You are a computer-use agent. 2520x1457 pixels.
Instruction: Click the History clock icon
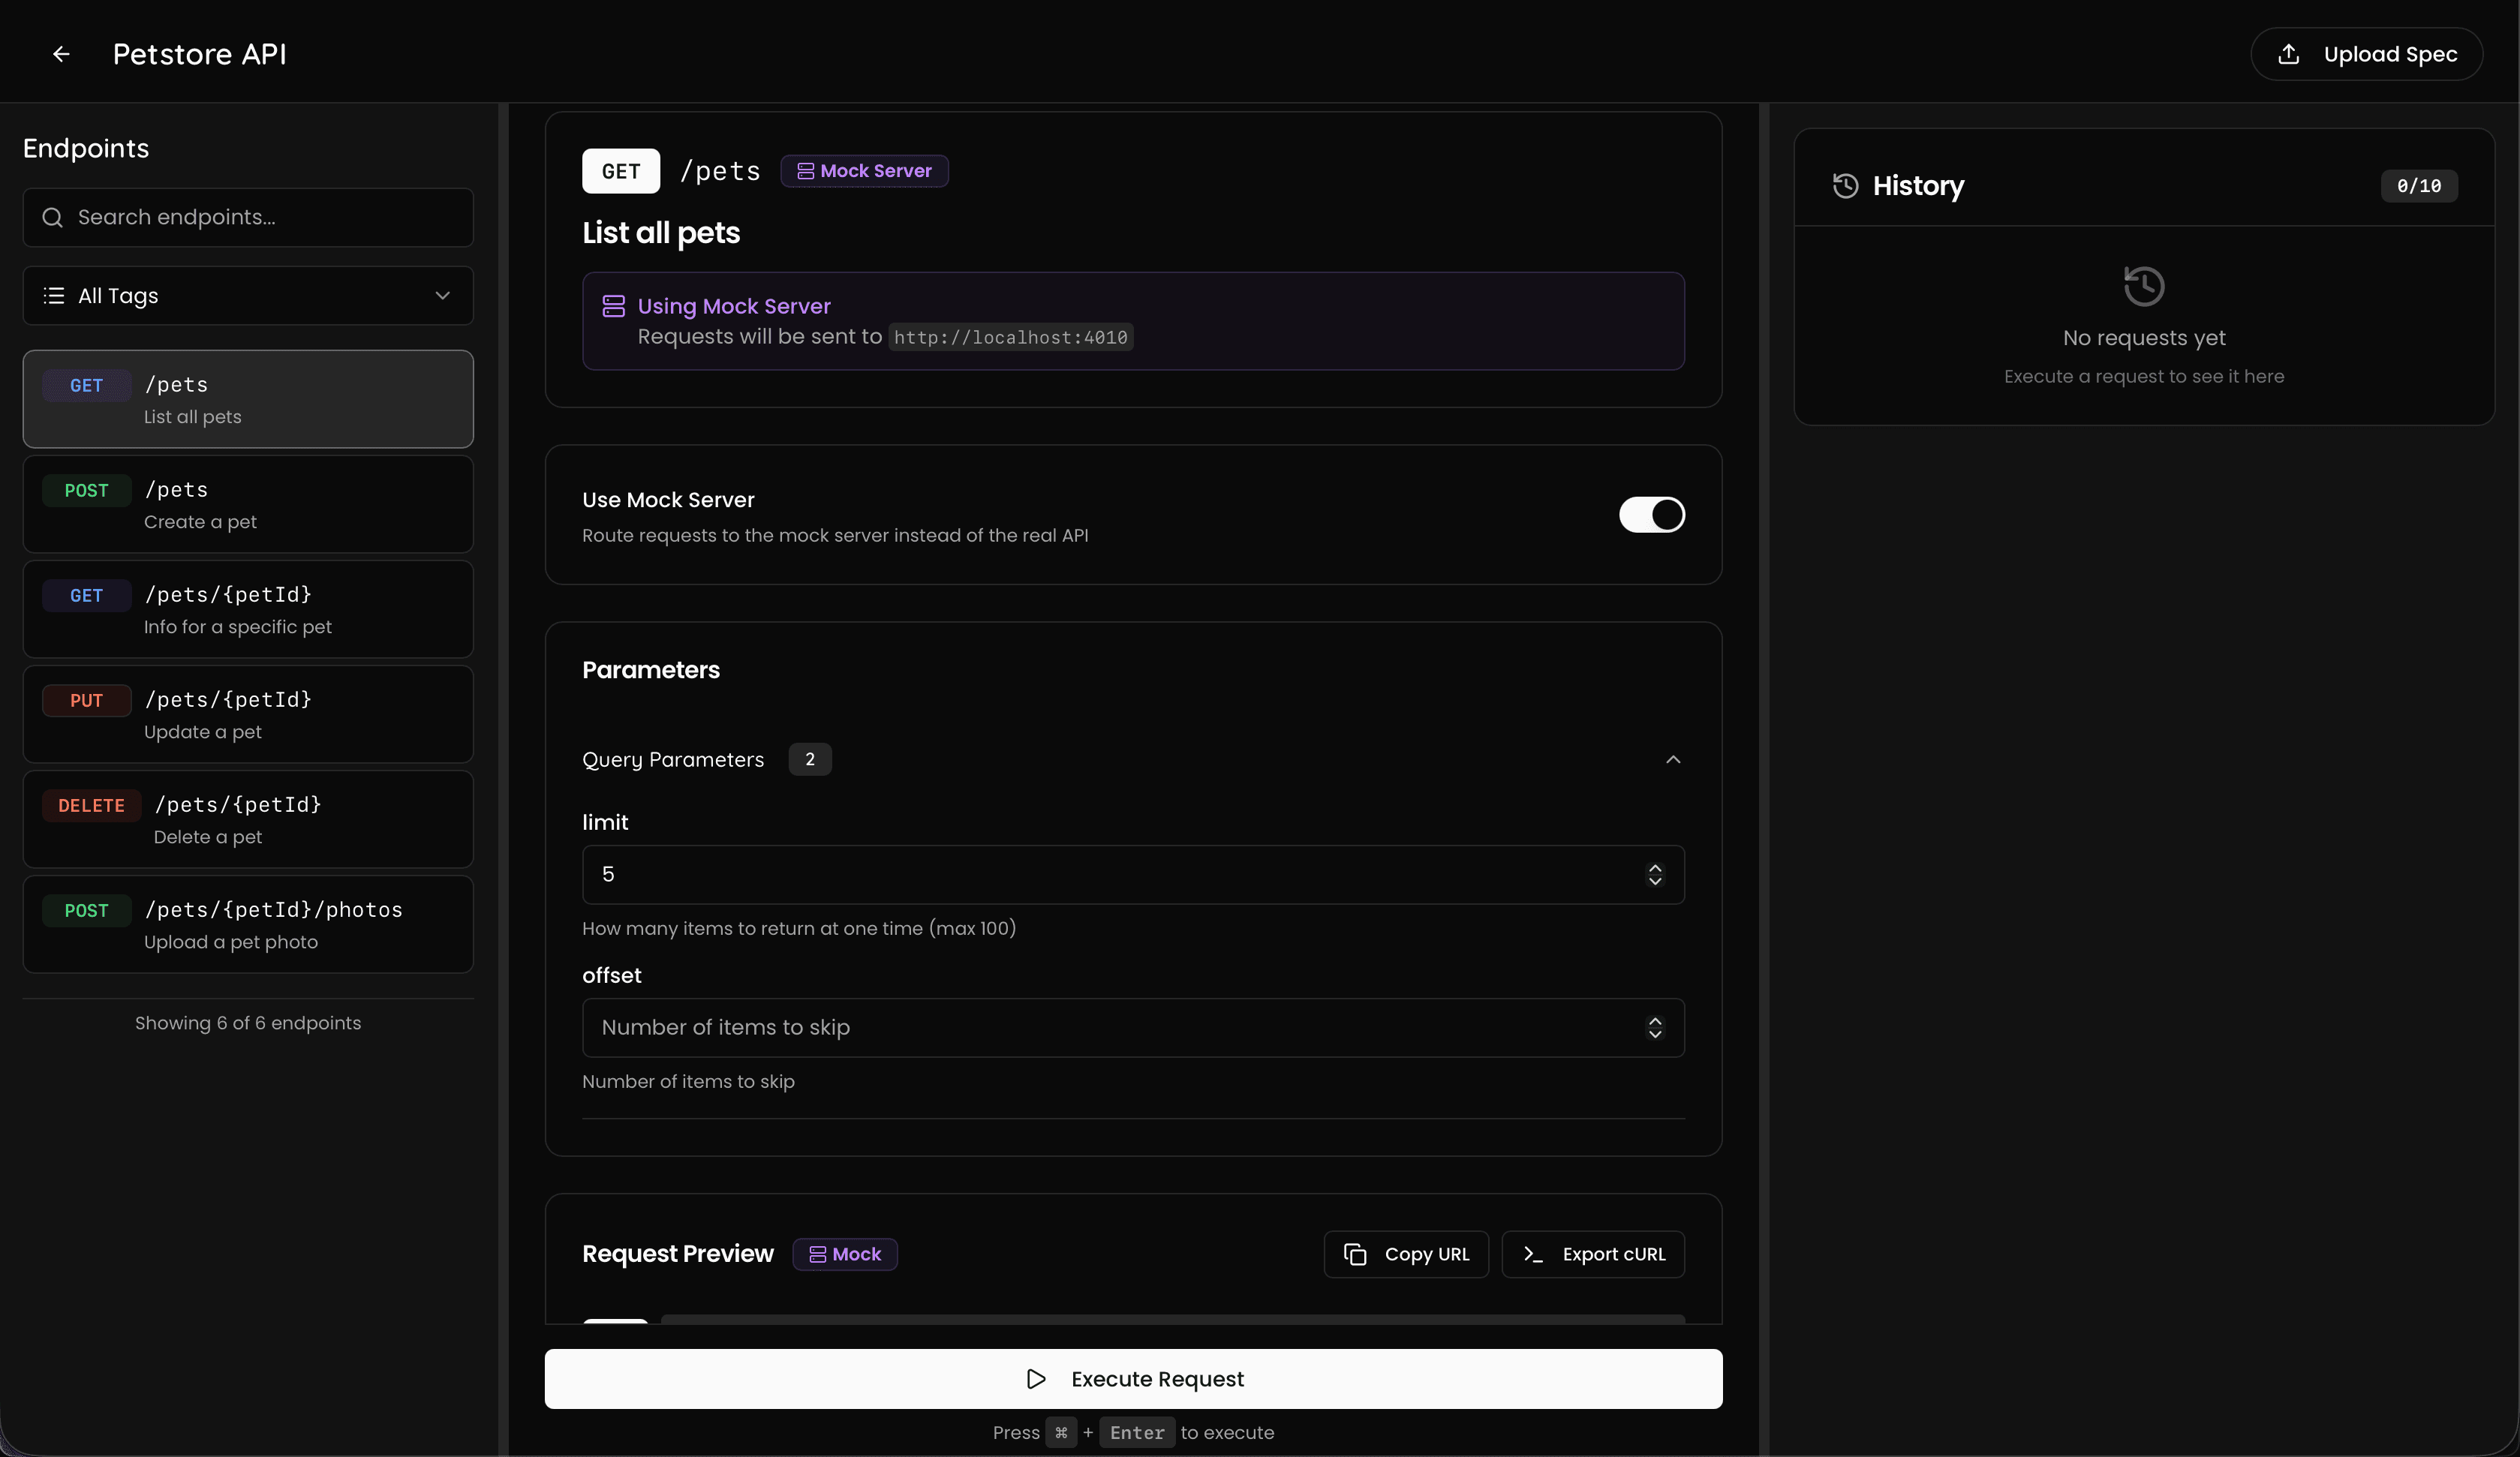1845,186
